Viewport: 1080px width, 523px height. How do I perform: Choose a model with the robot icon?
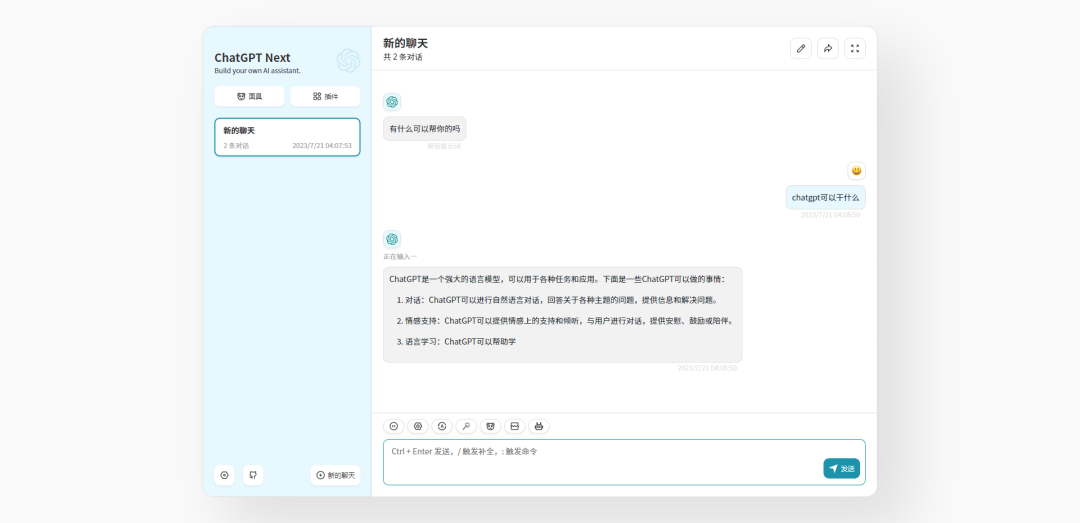coord(539,427)
